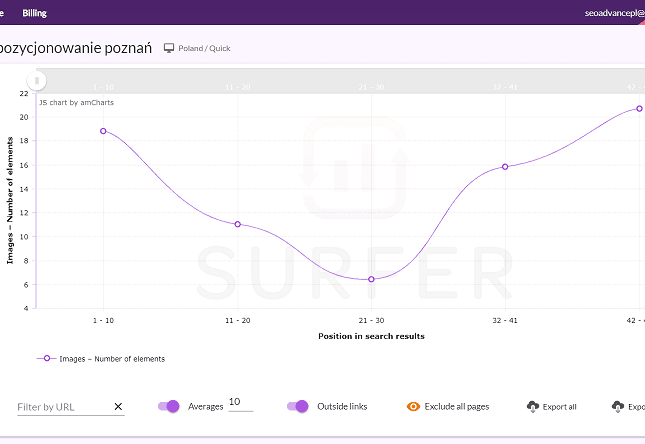Click the data point at 1 - 10
This screenshot has height=444, width=645.
coord(102,131)
